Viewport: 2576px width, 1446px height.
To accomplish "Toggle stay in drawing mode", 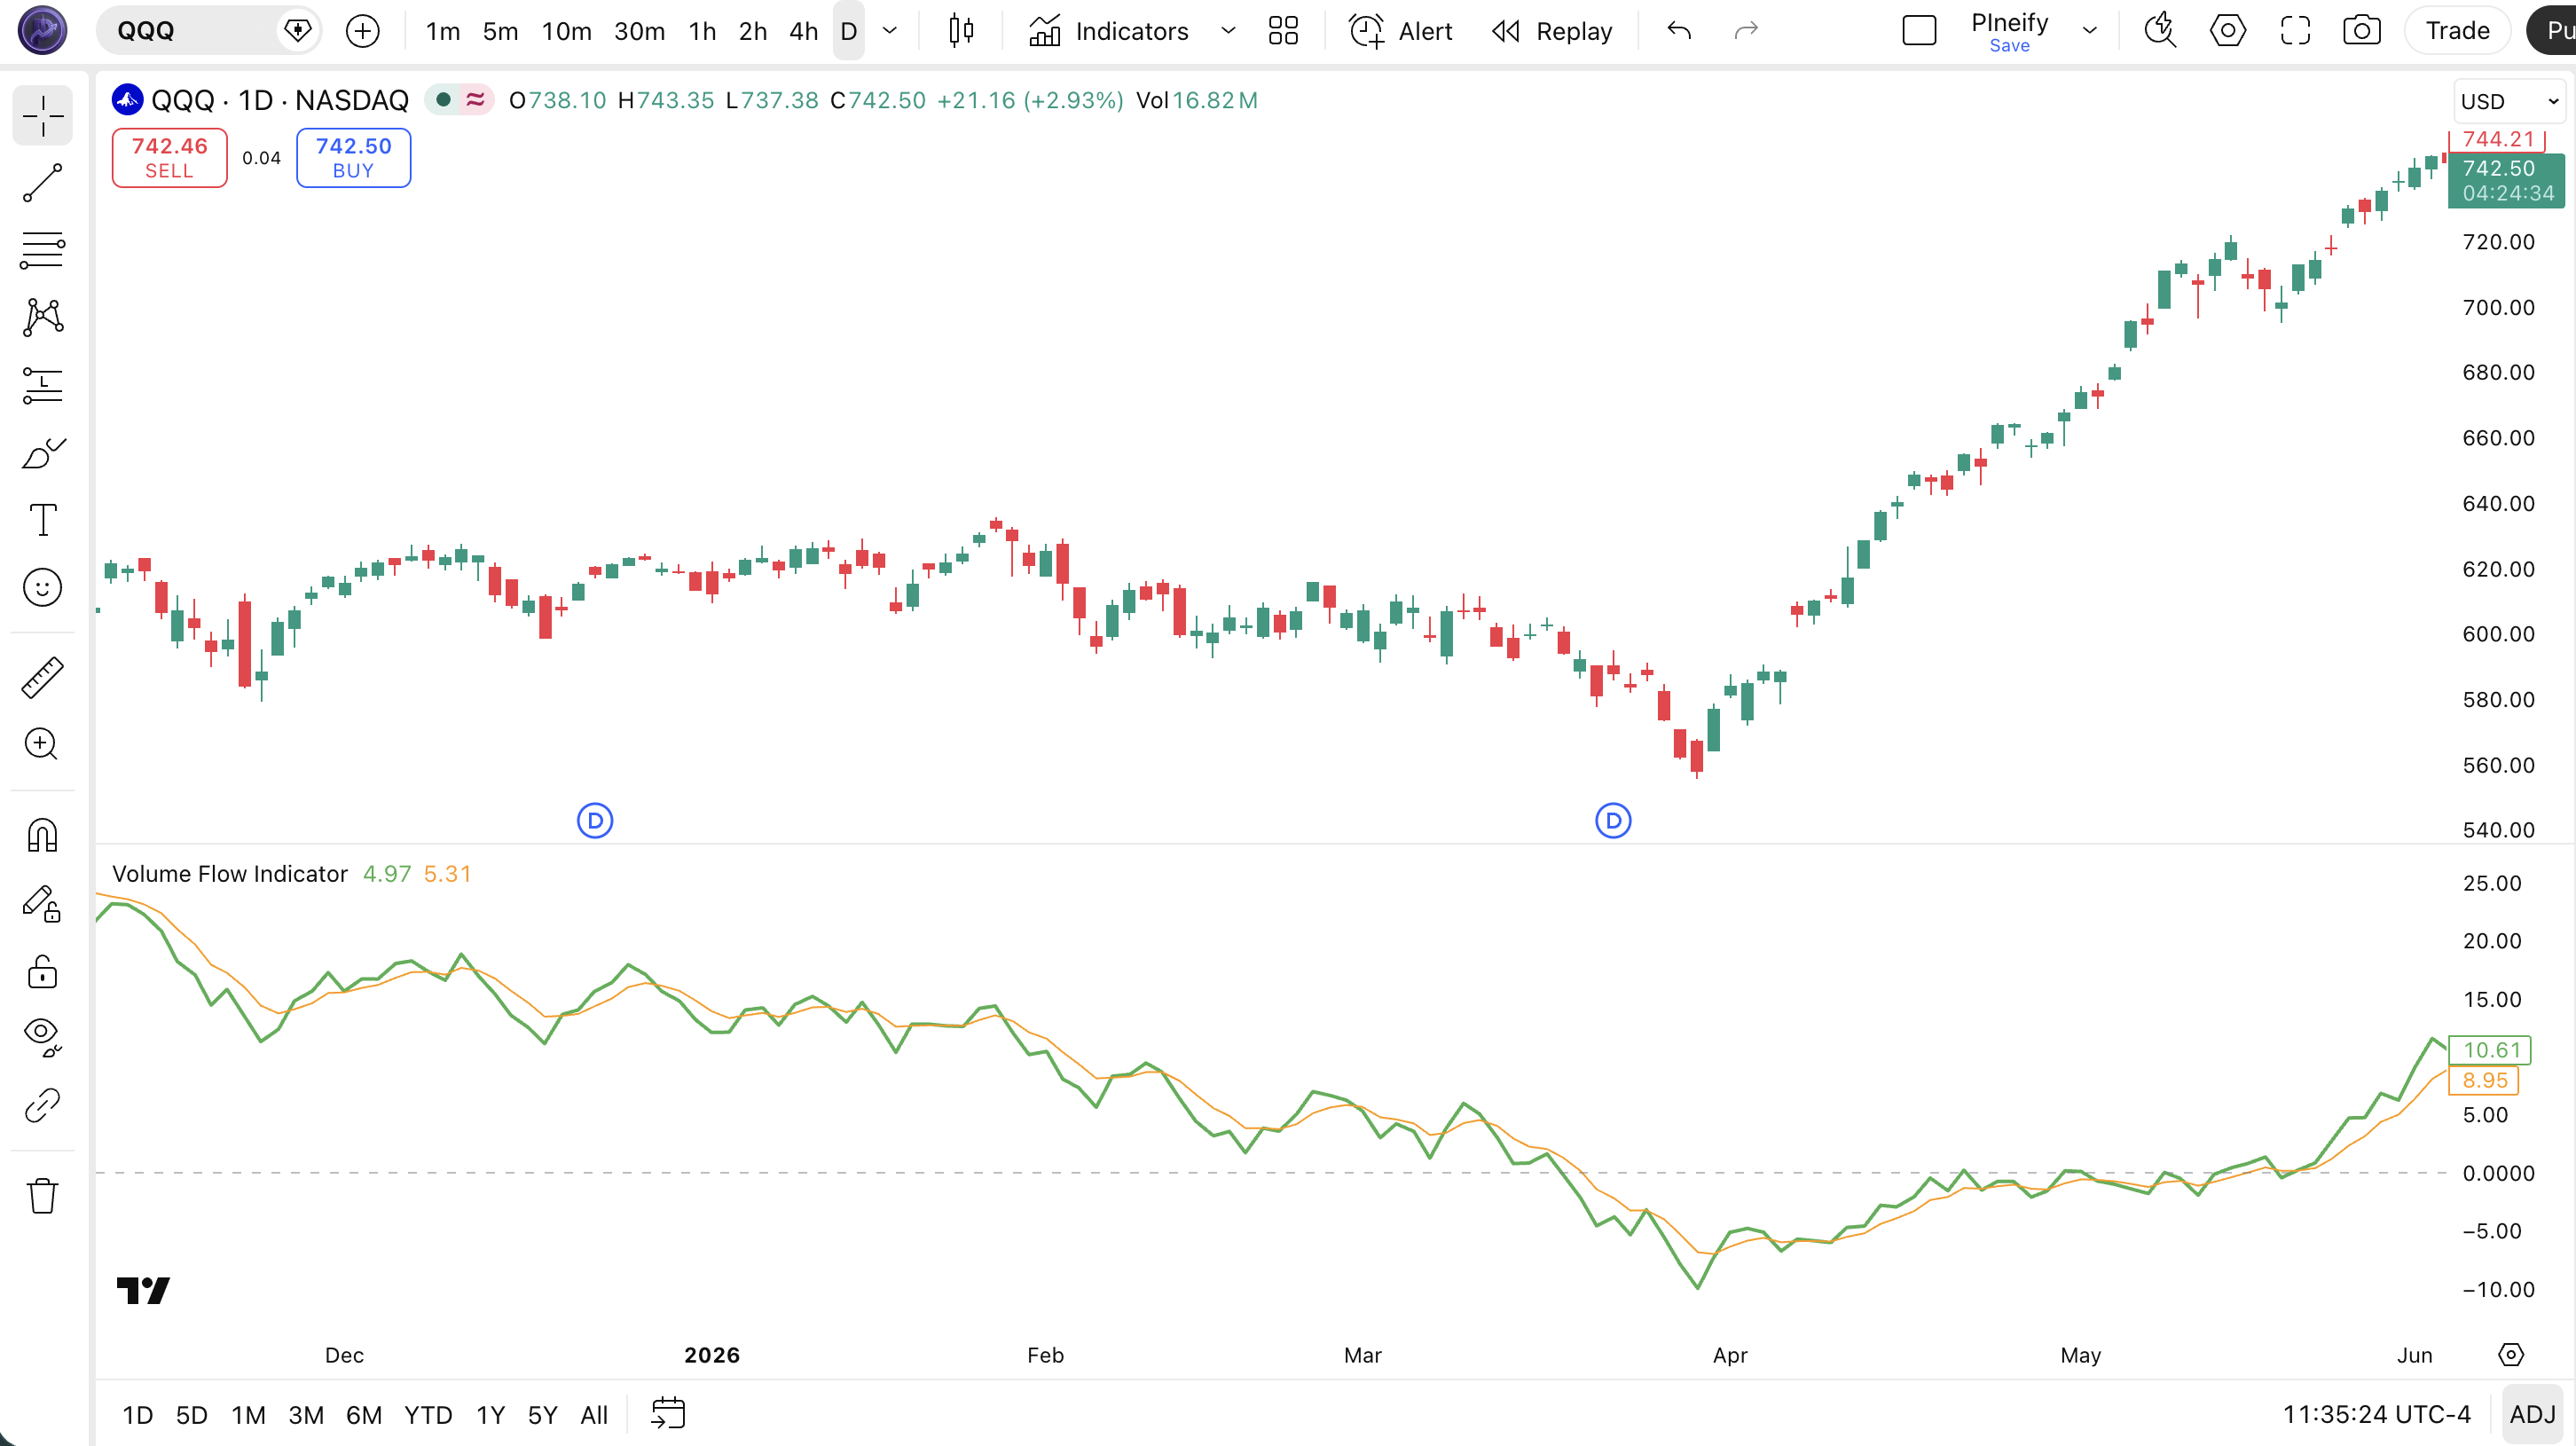I will (42, 903).
